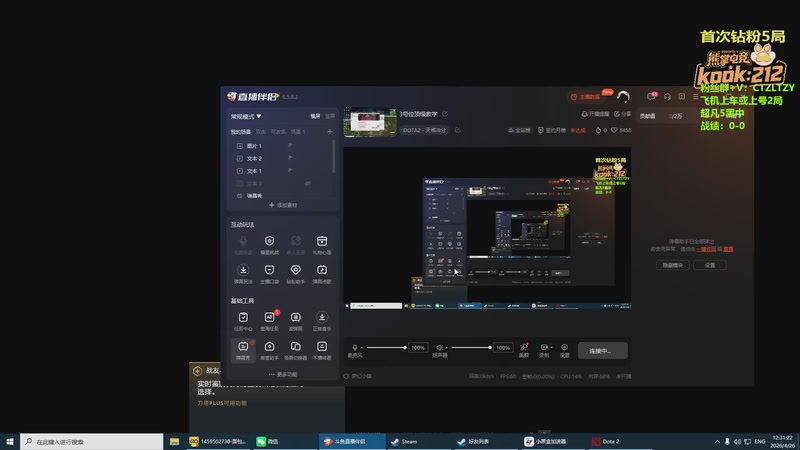The width and height of the screenshot is (800, 450).
Task: Toggle the flag icon on 文本 2 row
Action: (x=290, y=158)
